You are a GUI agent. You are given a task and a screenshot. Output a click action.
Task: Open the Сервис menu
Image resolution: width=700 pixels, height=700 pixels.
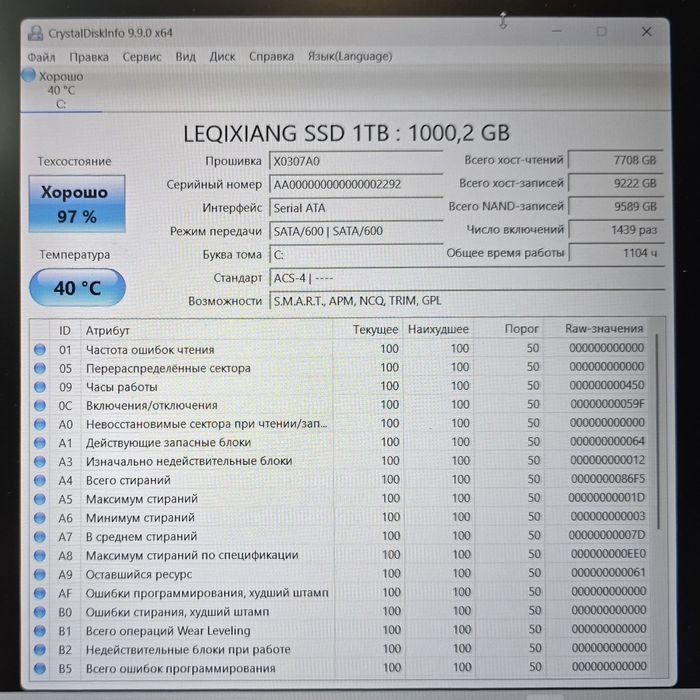[x=142, y=57]
